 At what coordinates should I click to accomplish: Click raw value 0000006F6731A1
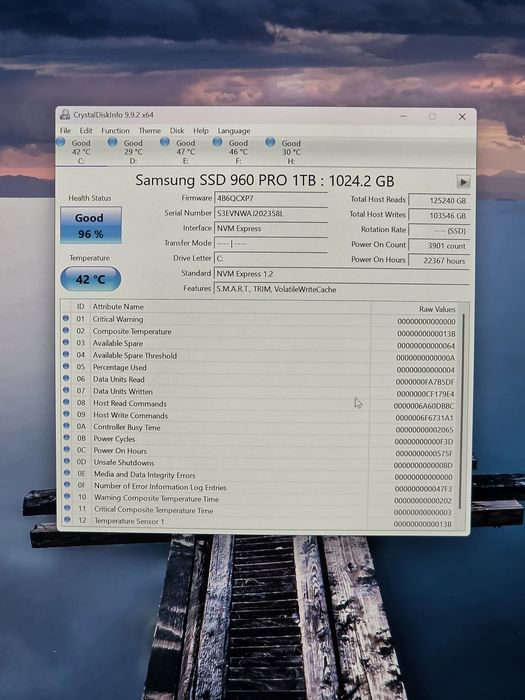pyautogui.click(x=424, y=418)
